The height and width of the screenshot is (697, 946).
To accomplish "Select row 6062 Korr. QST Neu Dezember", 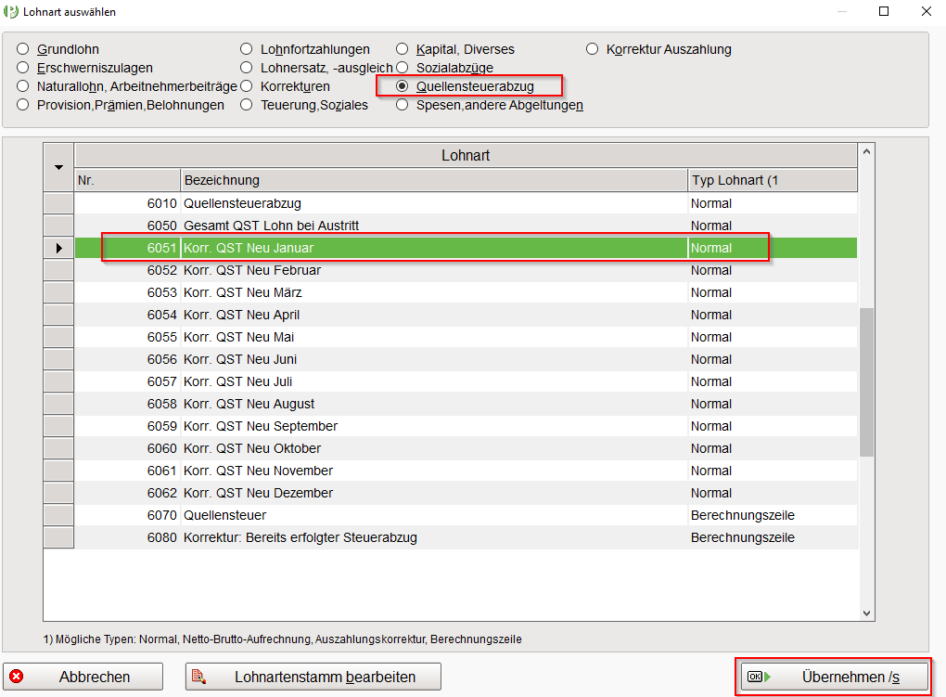I will (x=465, y=494).
